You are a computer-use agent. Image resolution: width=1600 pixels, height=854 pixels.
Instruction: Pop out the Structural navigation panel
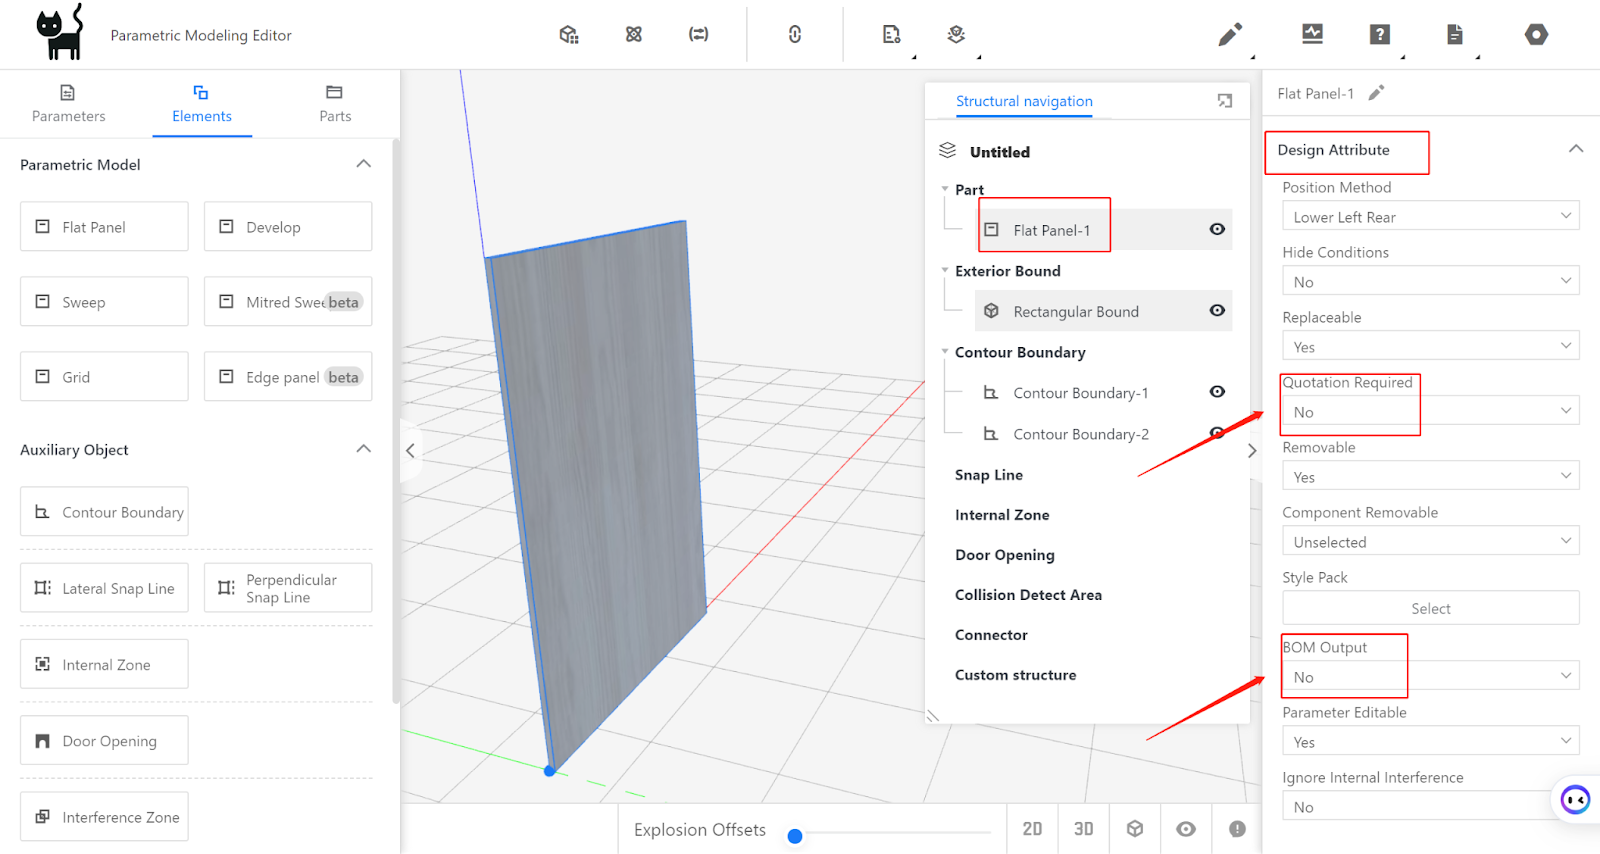(x=1225, y=101)
